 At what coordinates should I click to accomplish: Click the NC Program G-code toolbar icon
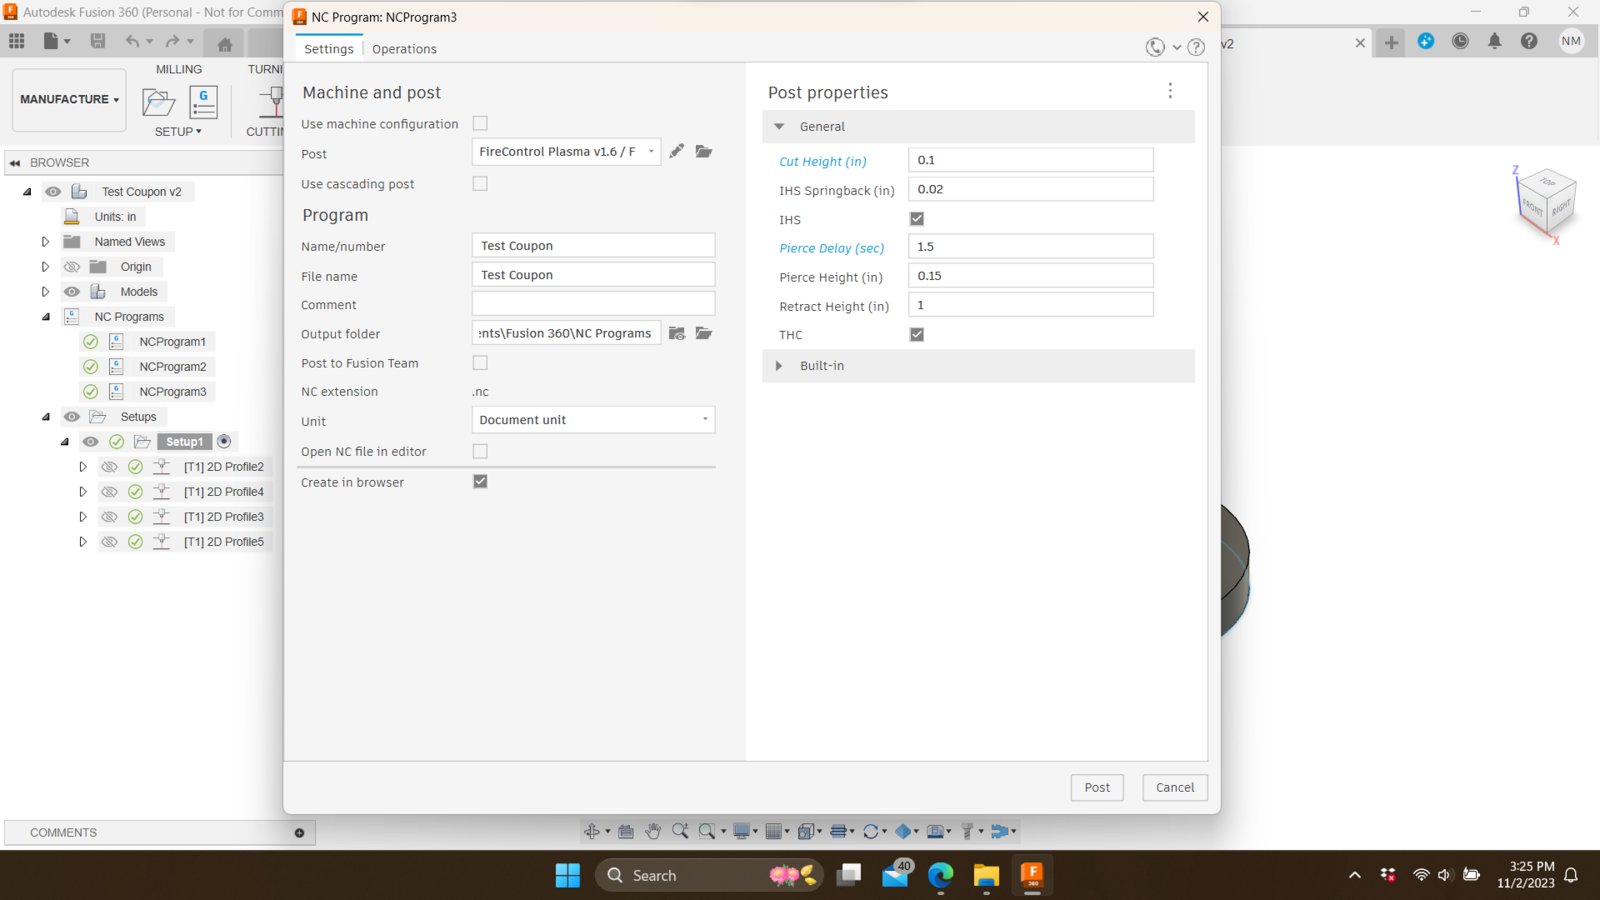(203, 102)
